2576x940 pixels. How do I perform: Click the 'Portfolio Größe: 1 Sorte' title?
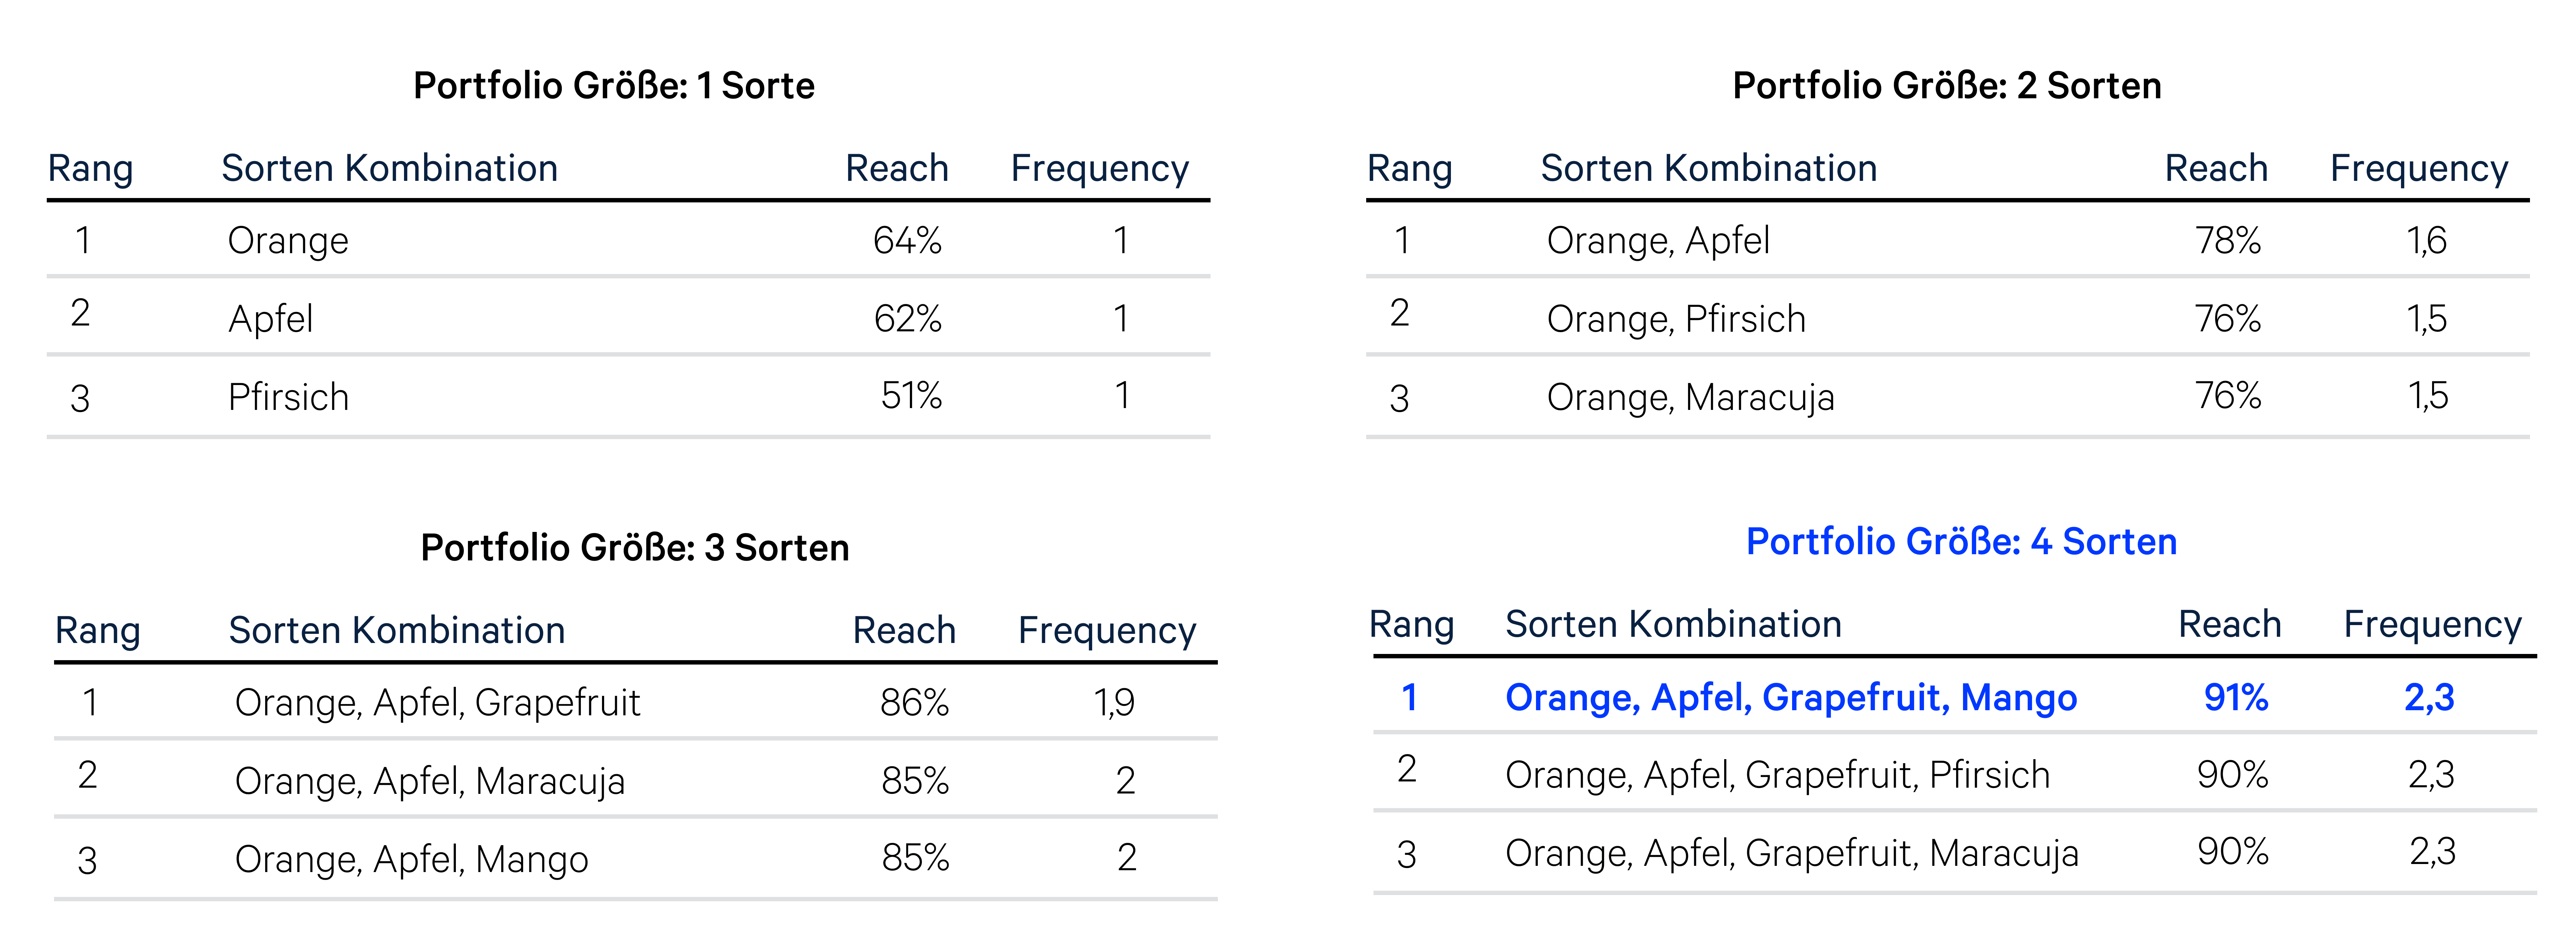click(x=614, y=86)
